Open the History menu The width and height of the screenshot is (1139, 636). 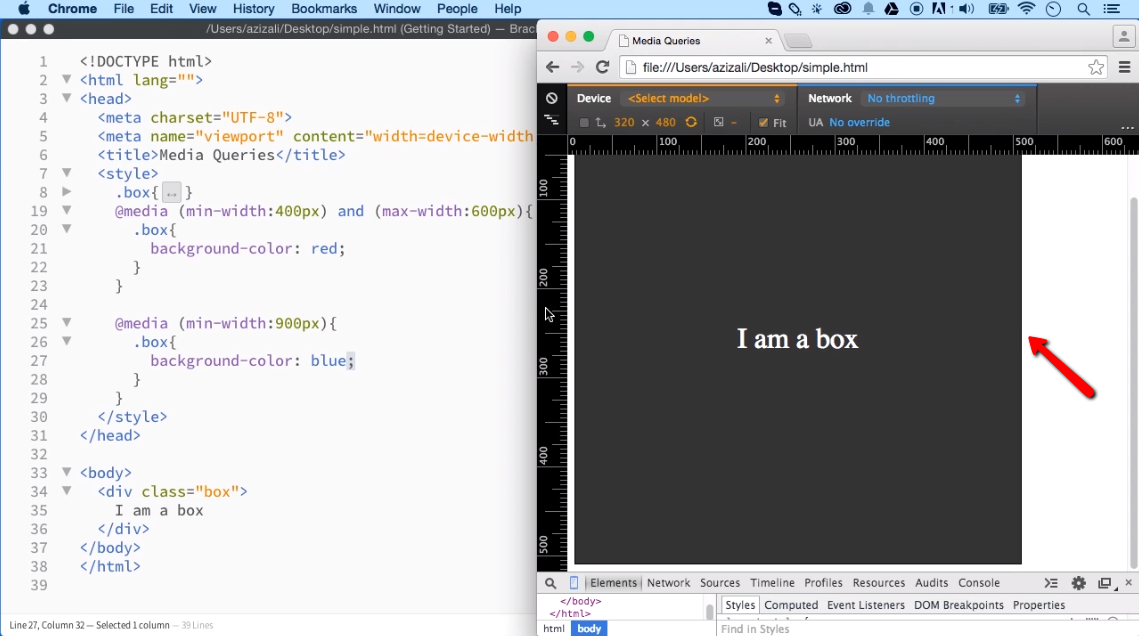coord(253,9)
